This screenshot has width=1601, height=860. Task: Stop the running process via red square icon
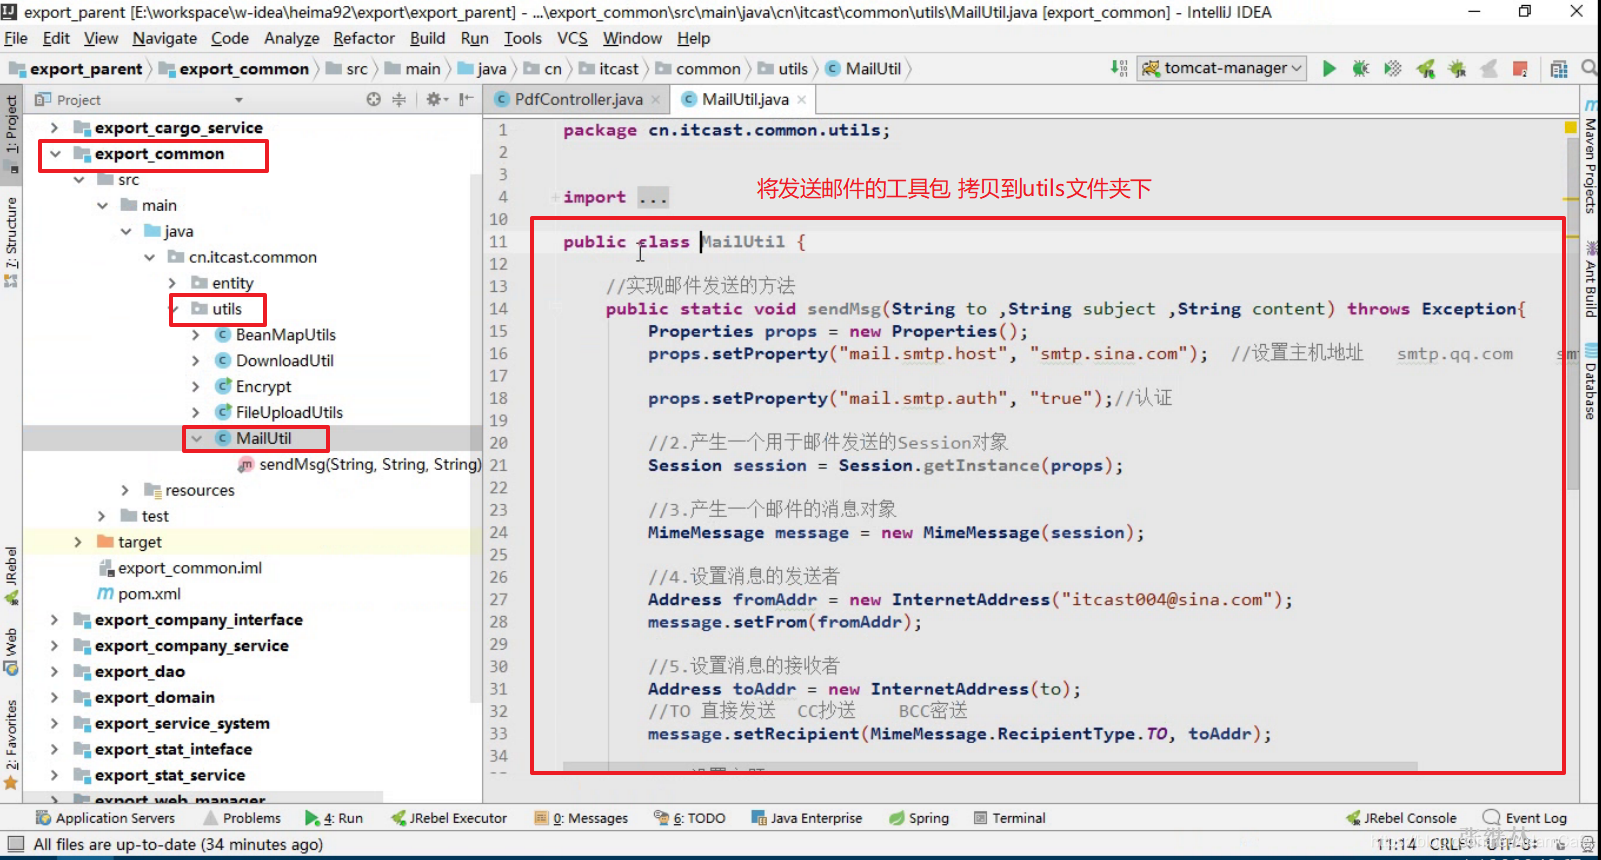[1520, 68]
